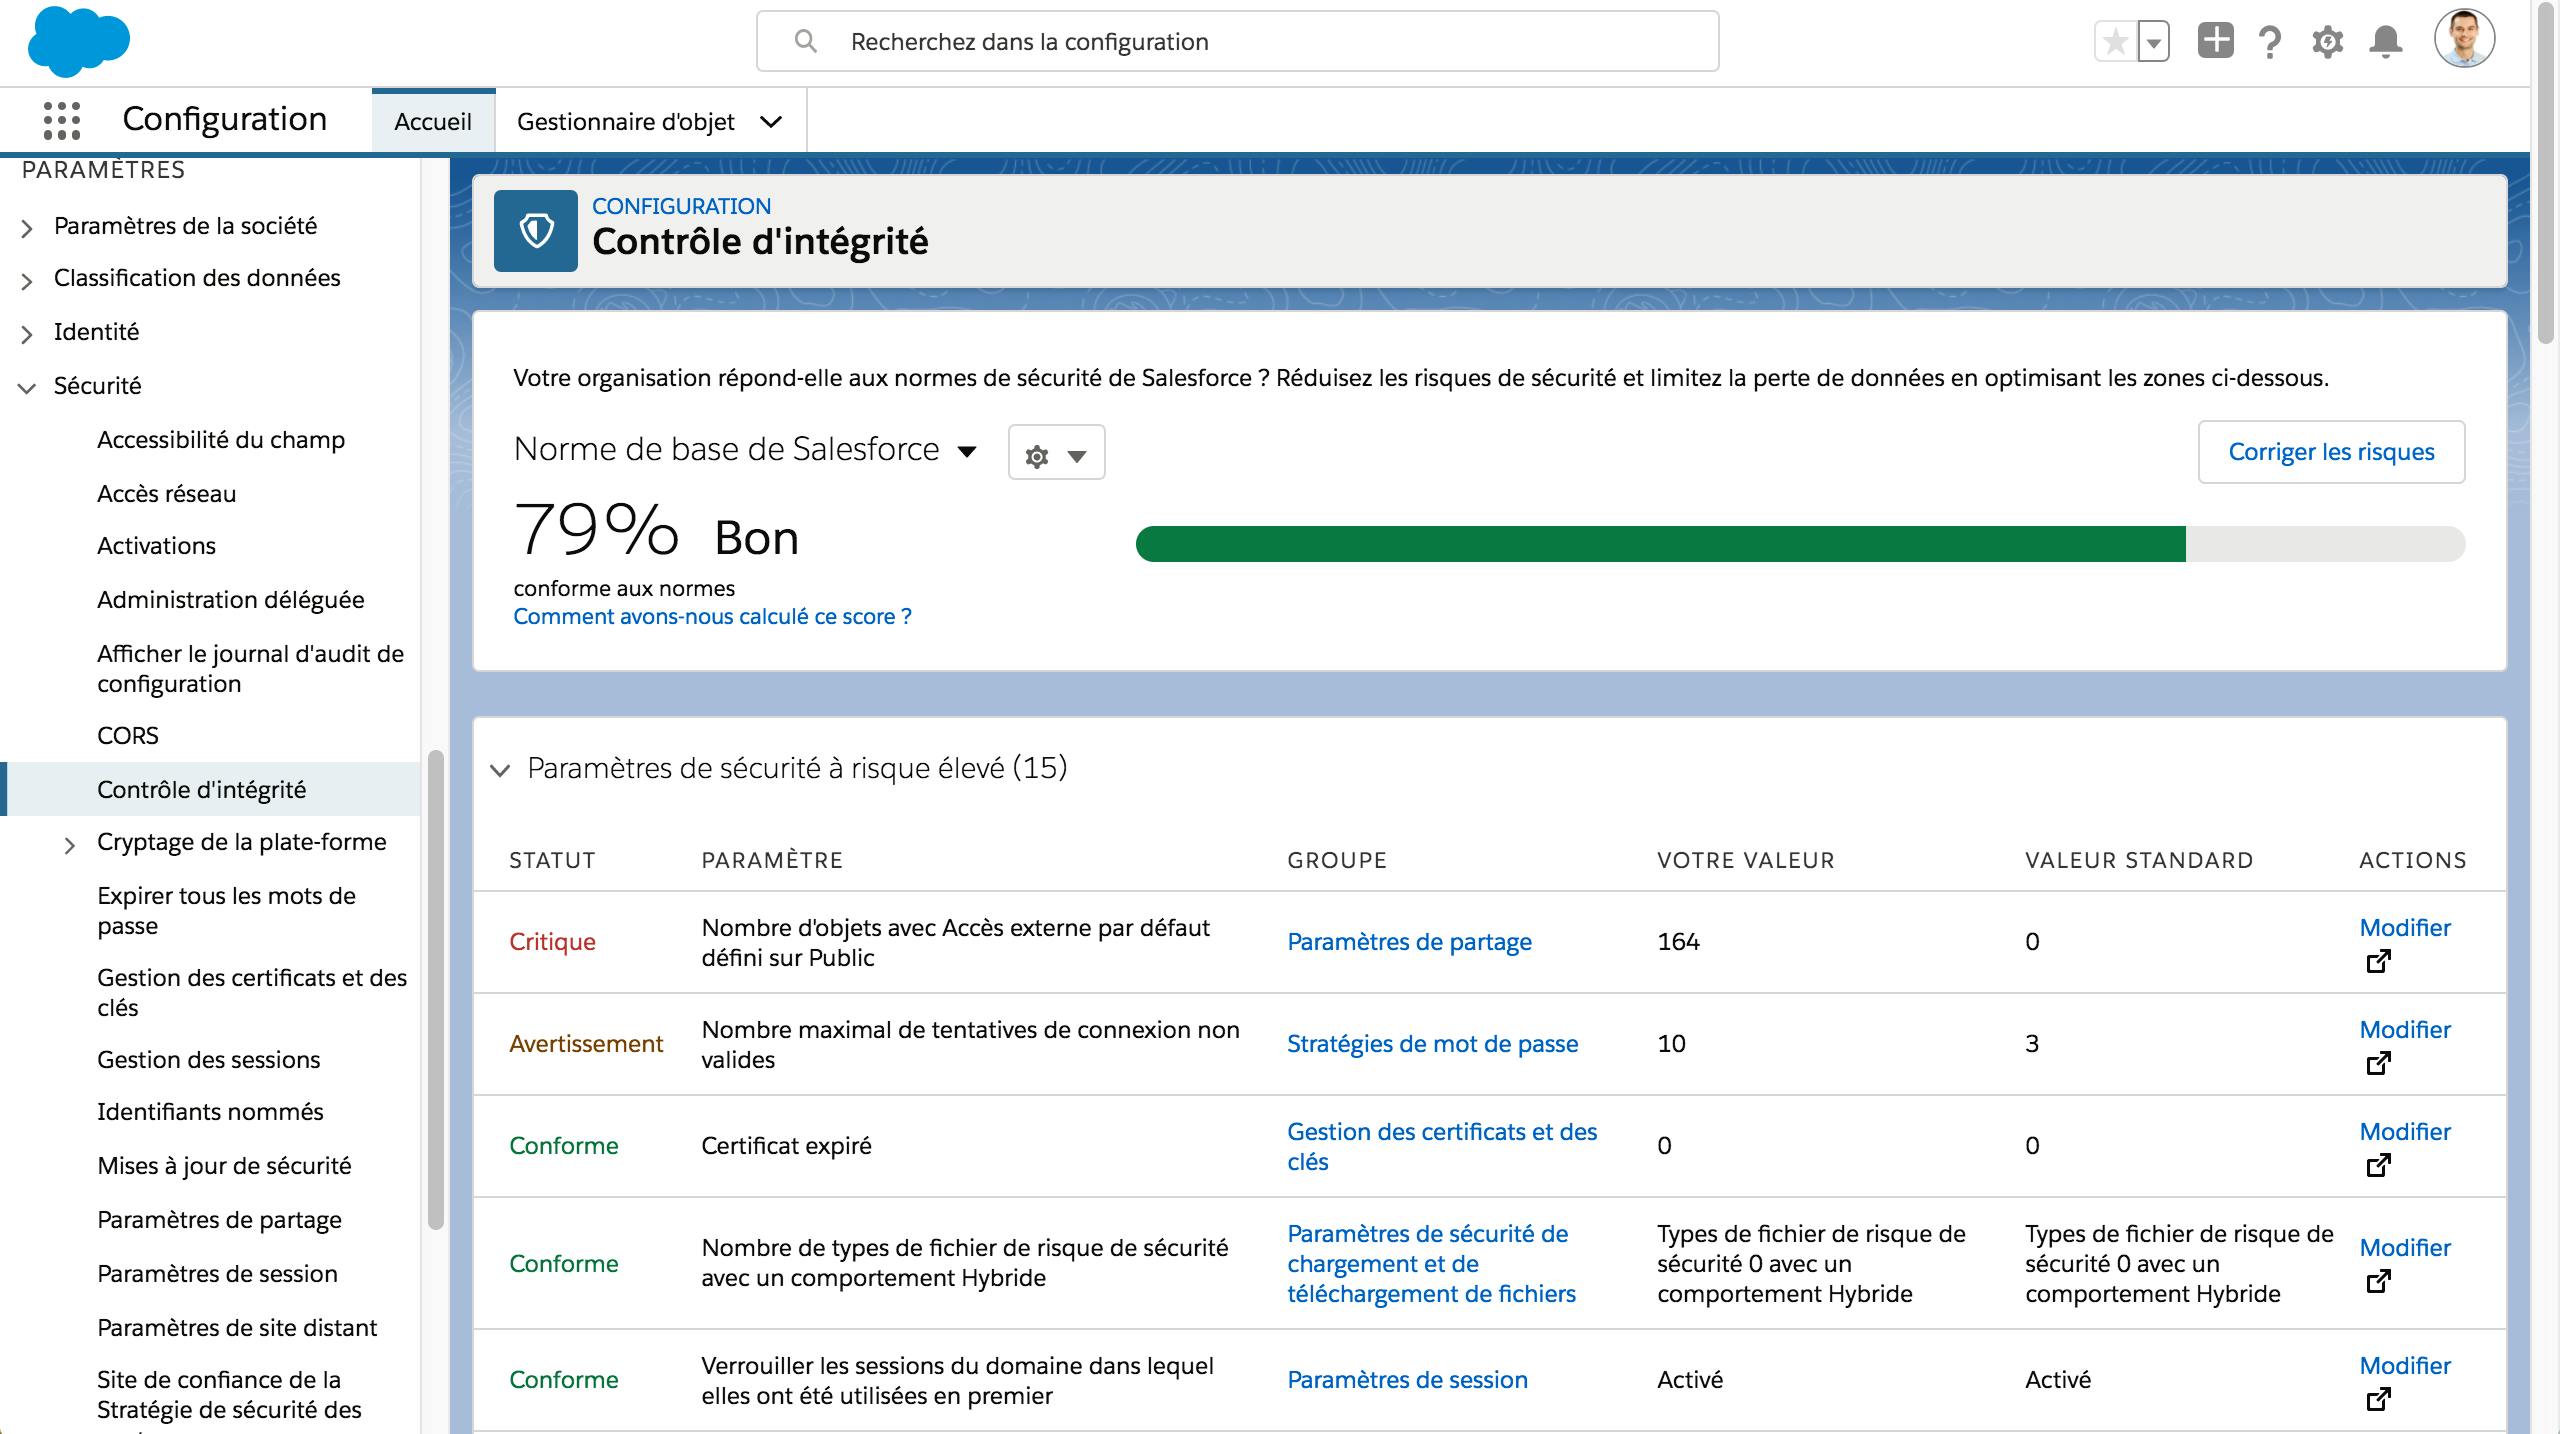Open the Stratégies de mot de passe link
Viewport: 2560px width, 1434px height.
click(1432, 1044)
